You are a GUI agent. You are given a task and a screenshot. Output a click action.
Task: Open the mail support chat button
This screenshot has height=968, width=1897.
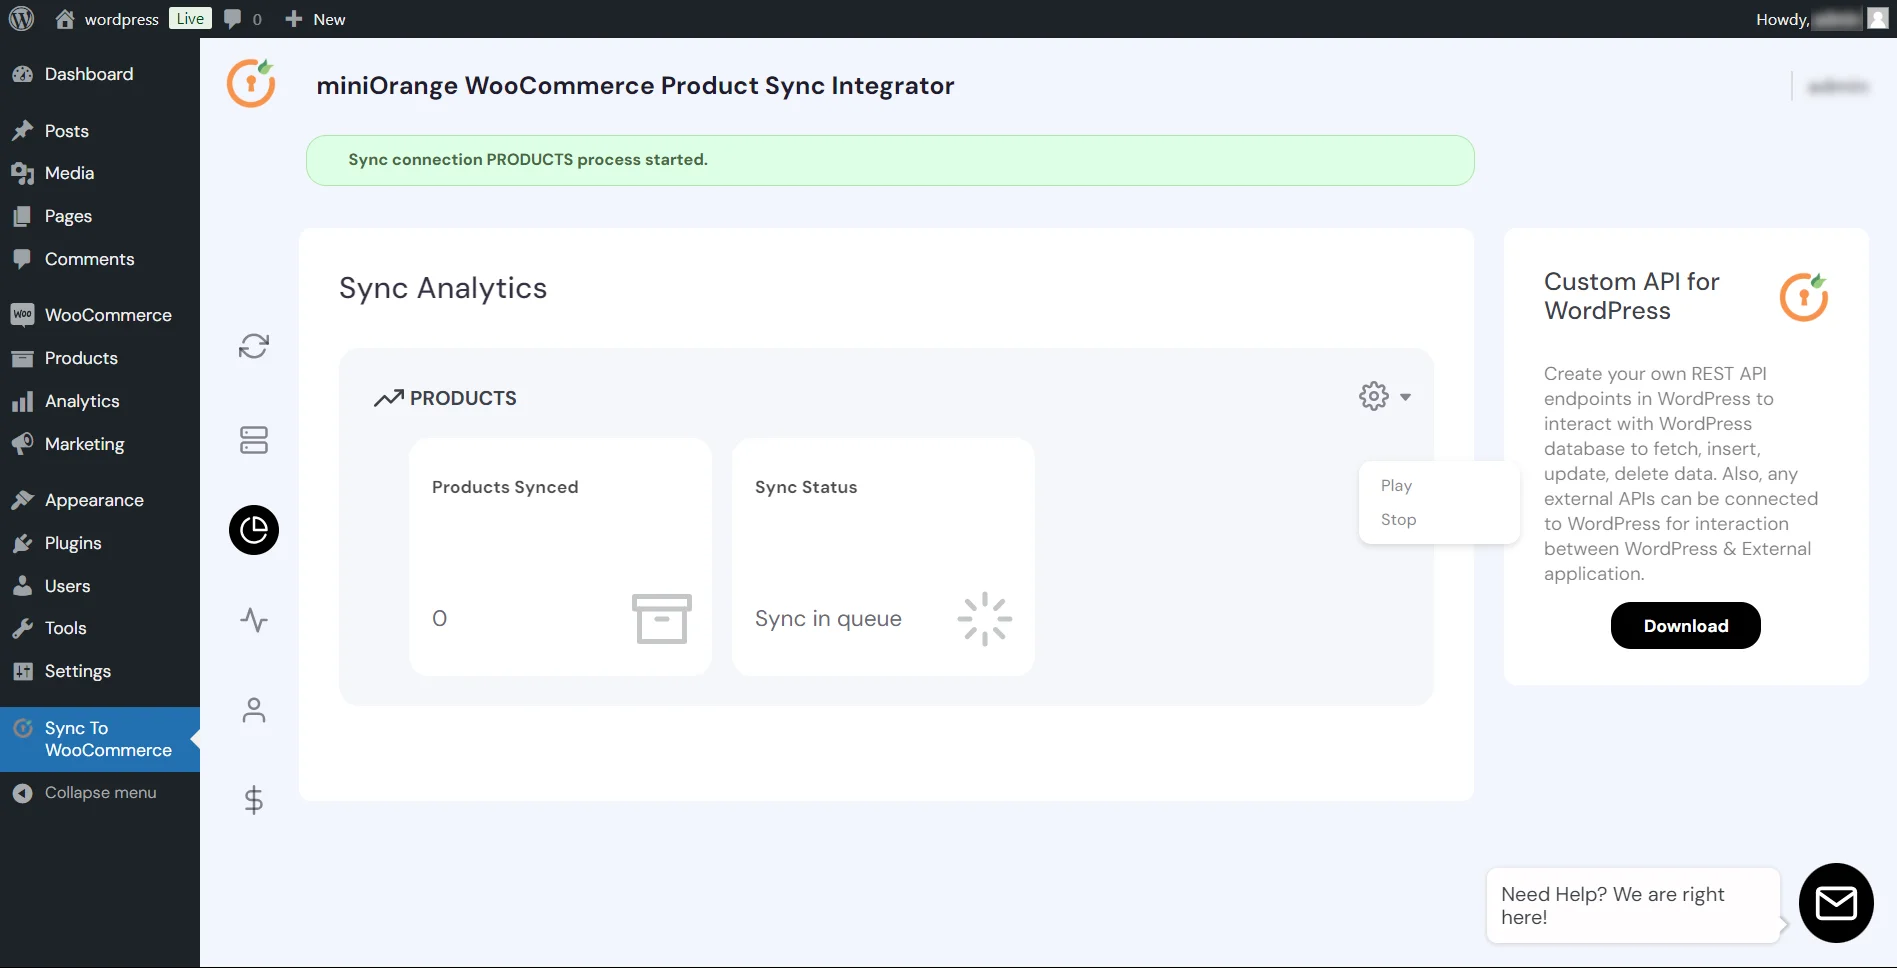pyautogui.click(x=1836, y=903)
